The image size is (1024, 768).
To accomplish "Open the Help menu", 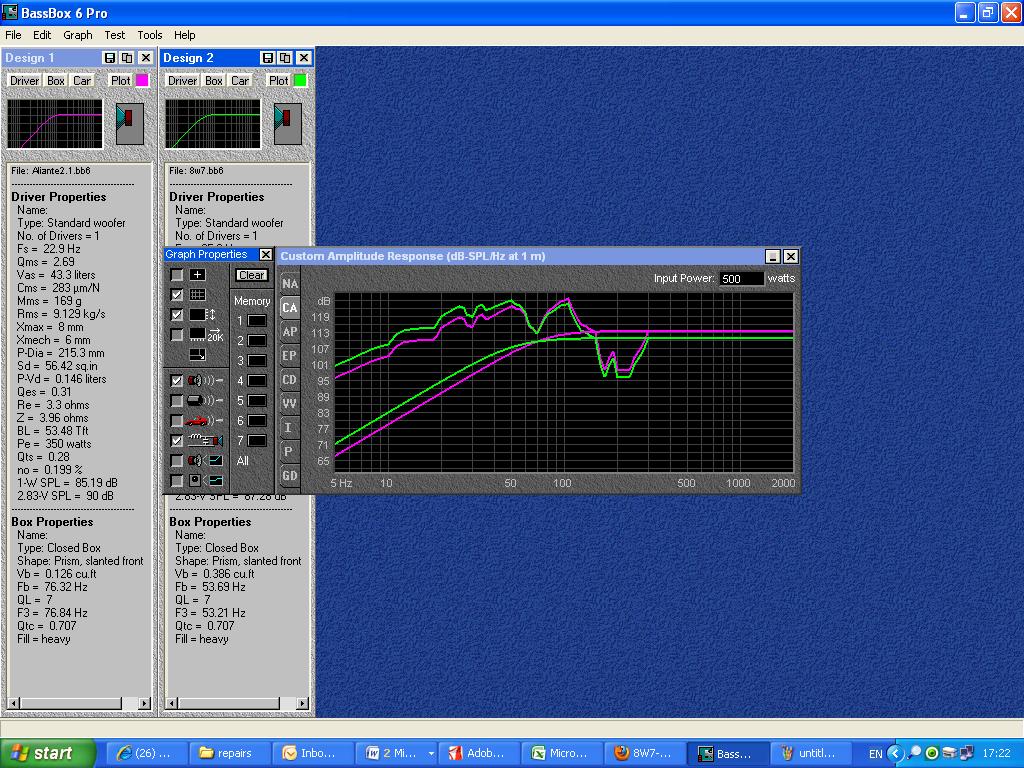I will tap(184, 35).
